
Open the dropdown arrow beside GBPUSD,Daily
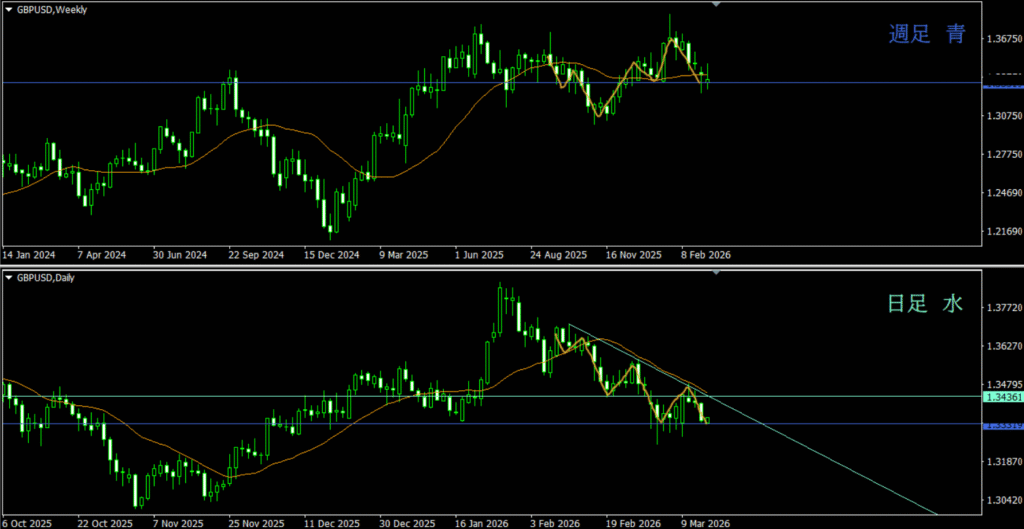pos(7,277)
